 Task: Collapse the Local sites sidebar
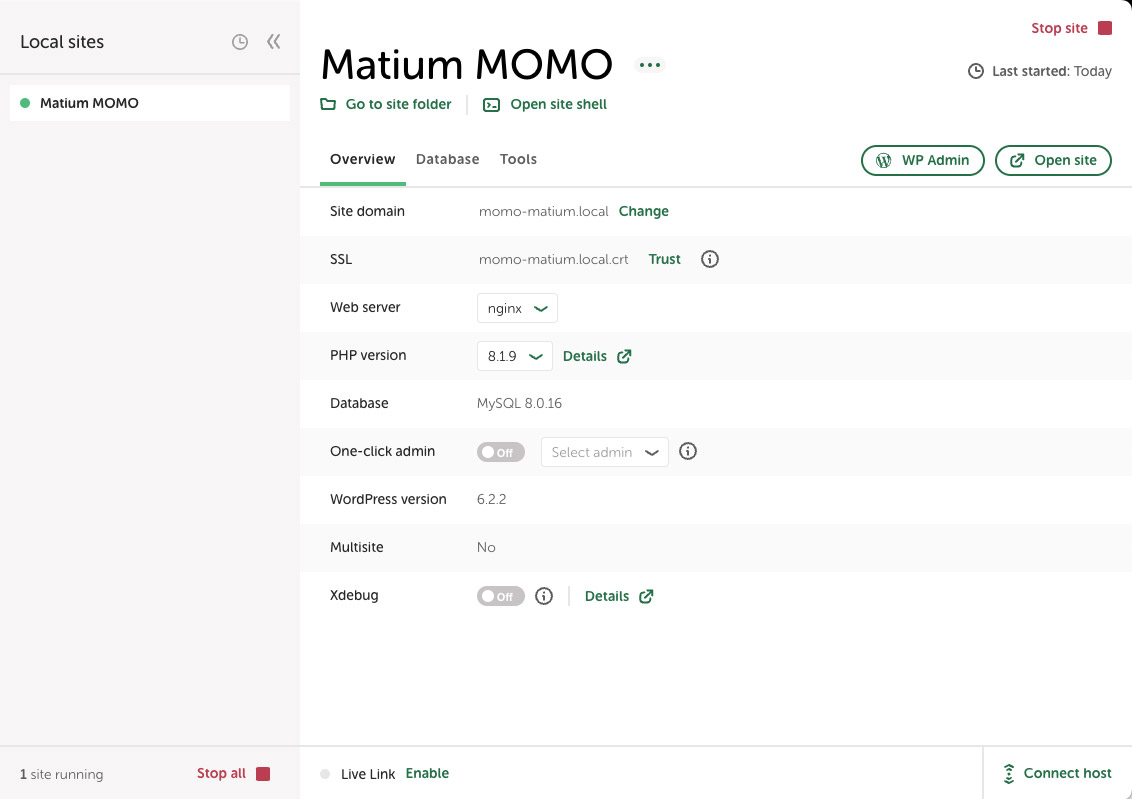coord(273,42)
